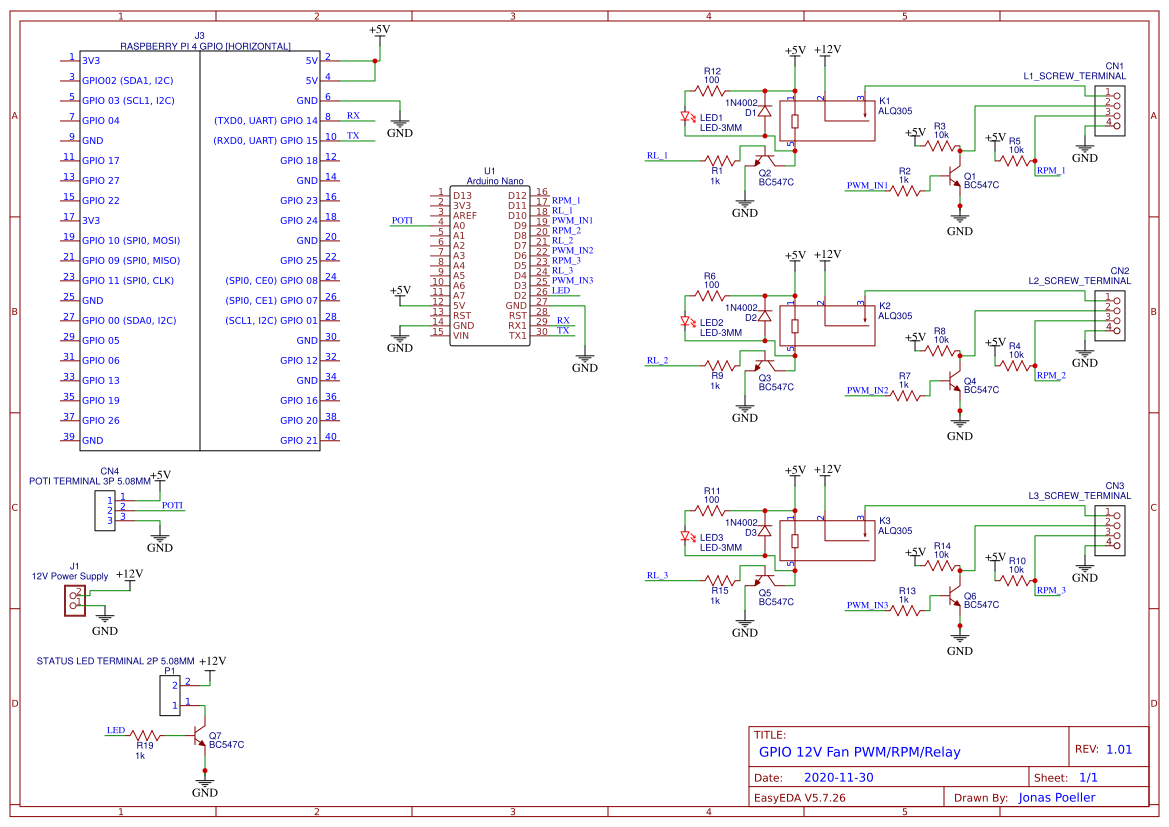Select the PWM_IN1 net label
Image resolution: width=1169 pixels, height=827 pixels.
(866, 185)
